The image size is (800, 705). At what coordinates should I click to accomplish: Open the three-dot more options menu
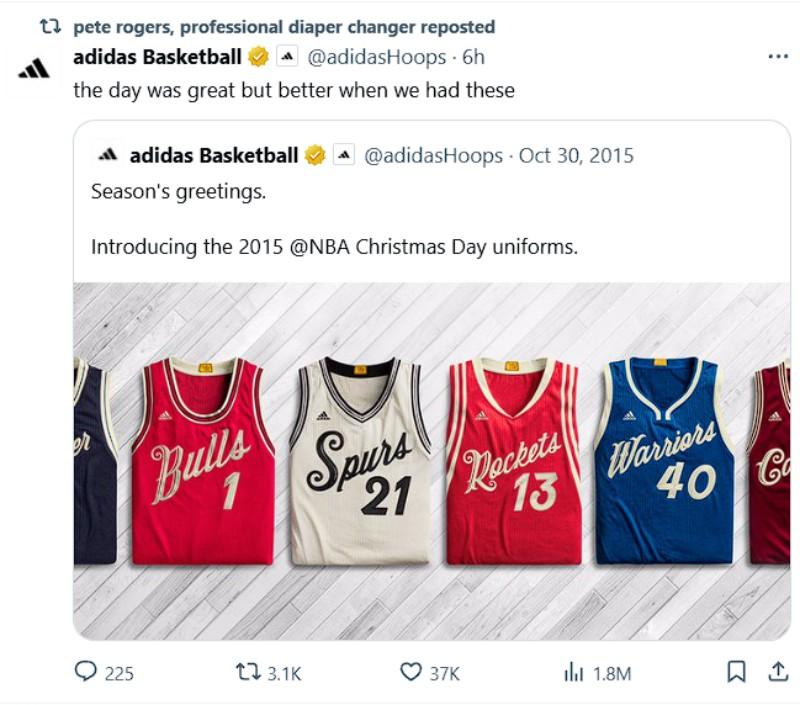pyautogui.click(x=778, y=57)
